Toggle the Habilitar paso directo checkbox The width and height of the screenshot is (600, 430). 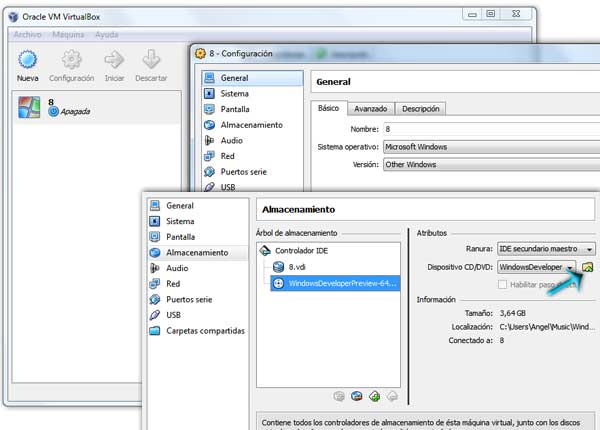click(x=502, y=285)
